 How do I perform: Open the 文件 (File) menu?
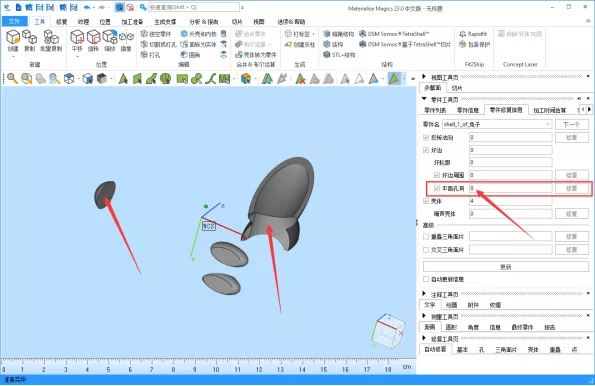(x=14, y=21)
